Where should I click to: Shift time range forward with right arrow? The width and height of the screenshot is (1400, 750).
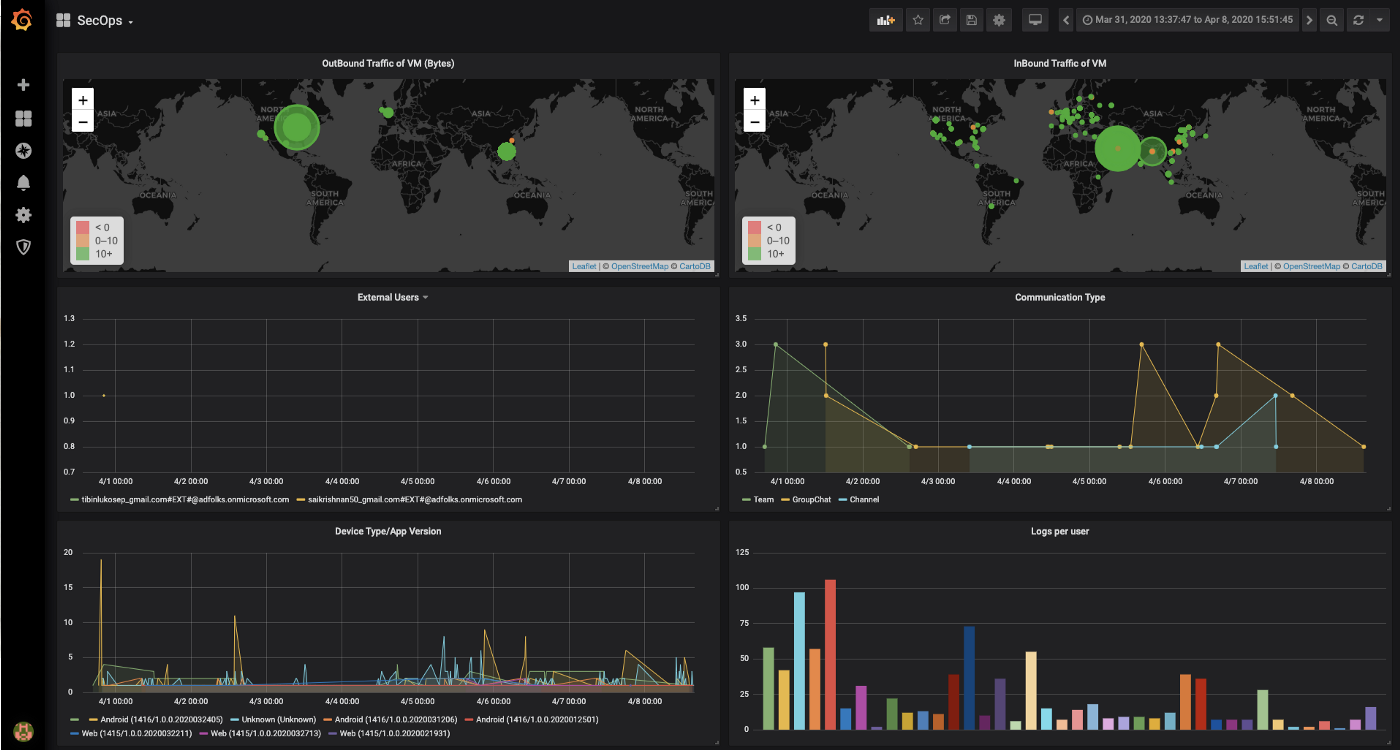[x=1309, y=20]
